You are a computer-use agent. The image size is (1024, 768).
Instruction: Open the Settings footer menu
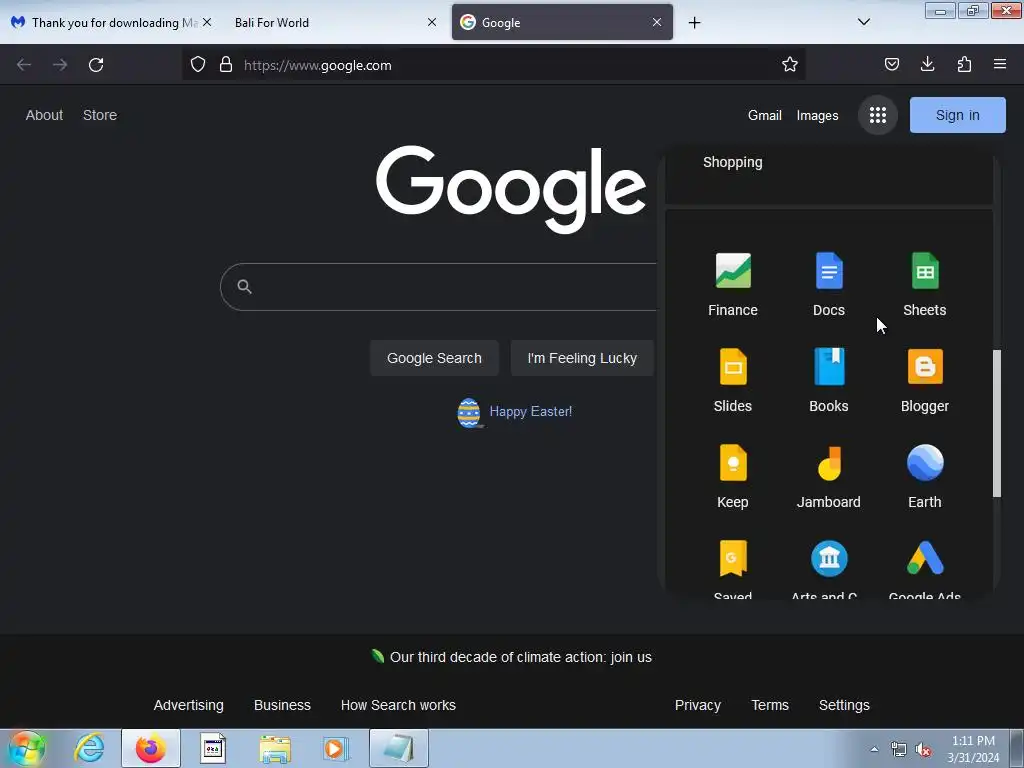pyautogui.click(x=844, y=705)
